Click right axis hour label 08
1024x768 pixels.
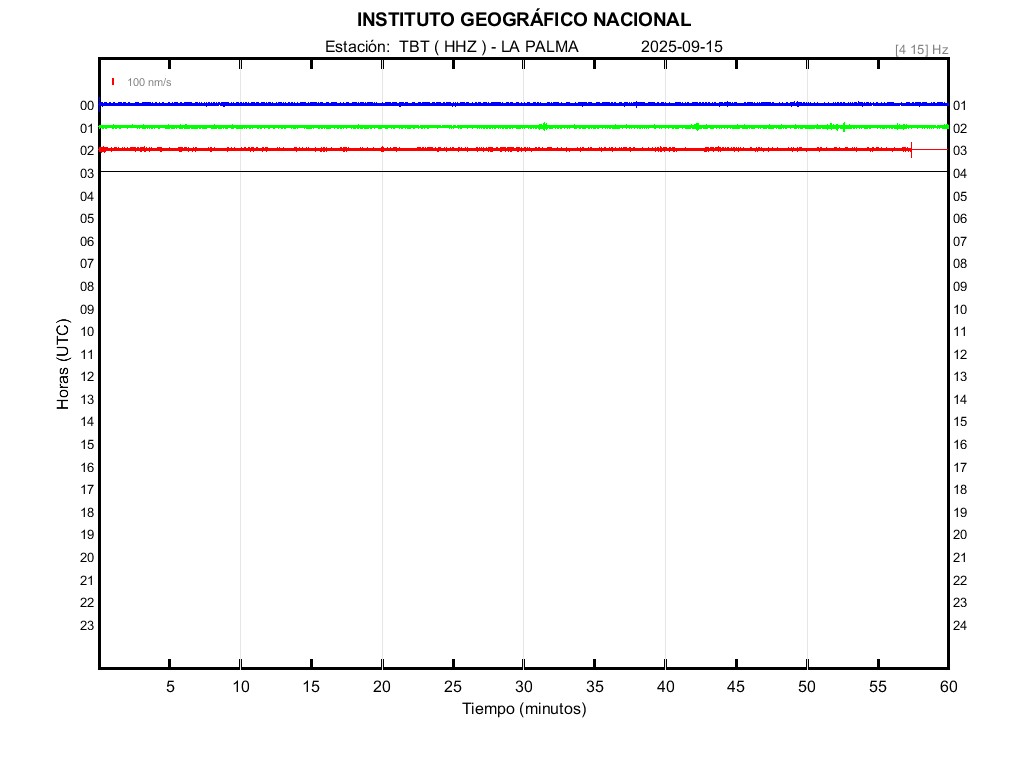pyautogui.click(x=960, y=264)
